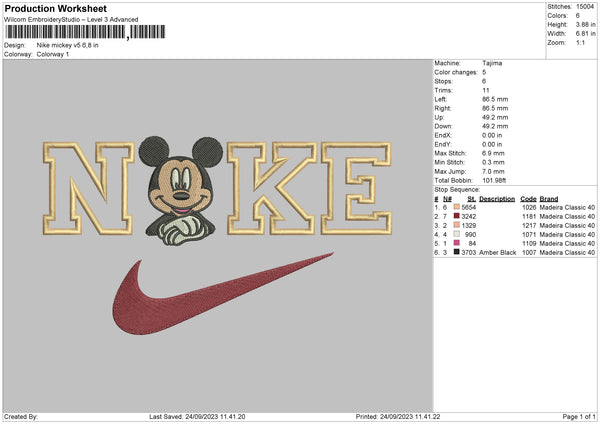Click the 'Description' column header
600x424 pixels.
(x=497, y=199)
